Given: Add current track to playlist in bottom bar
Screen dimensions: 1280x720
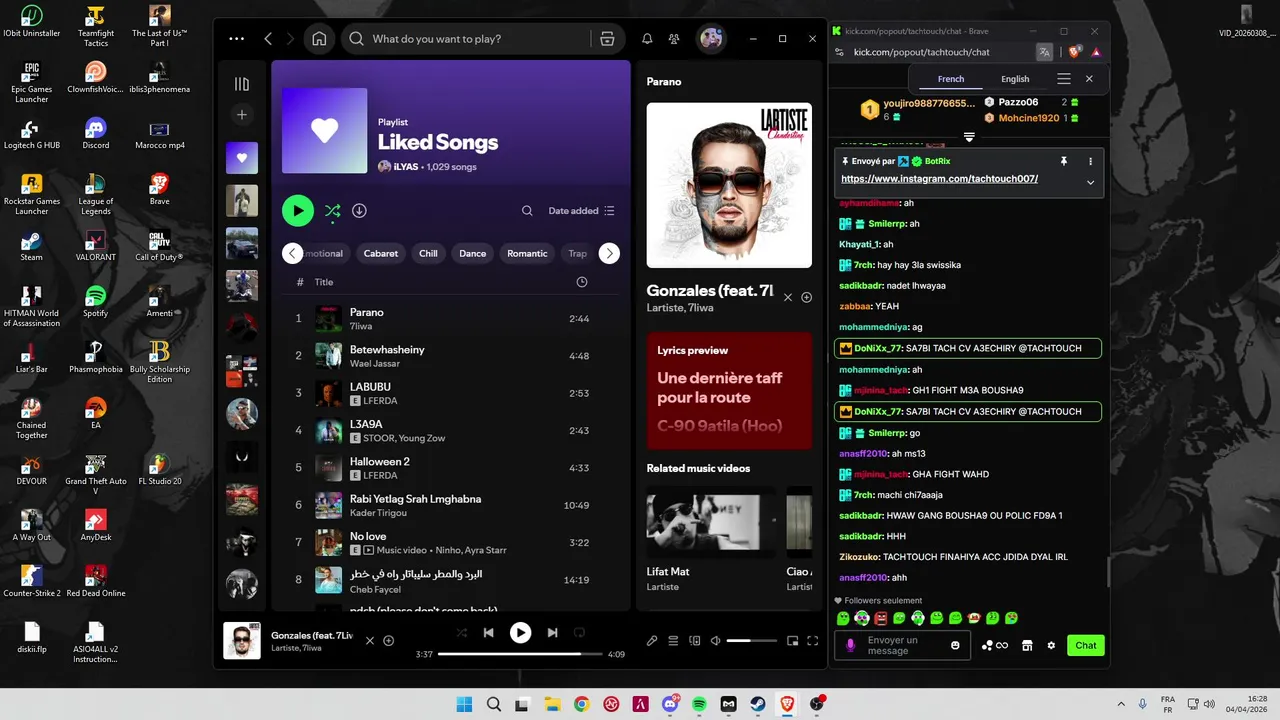Looking at the screenshot, I should tap(389, 641).
